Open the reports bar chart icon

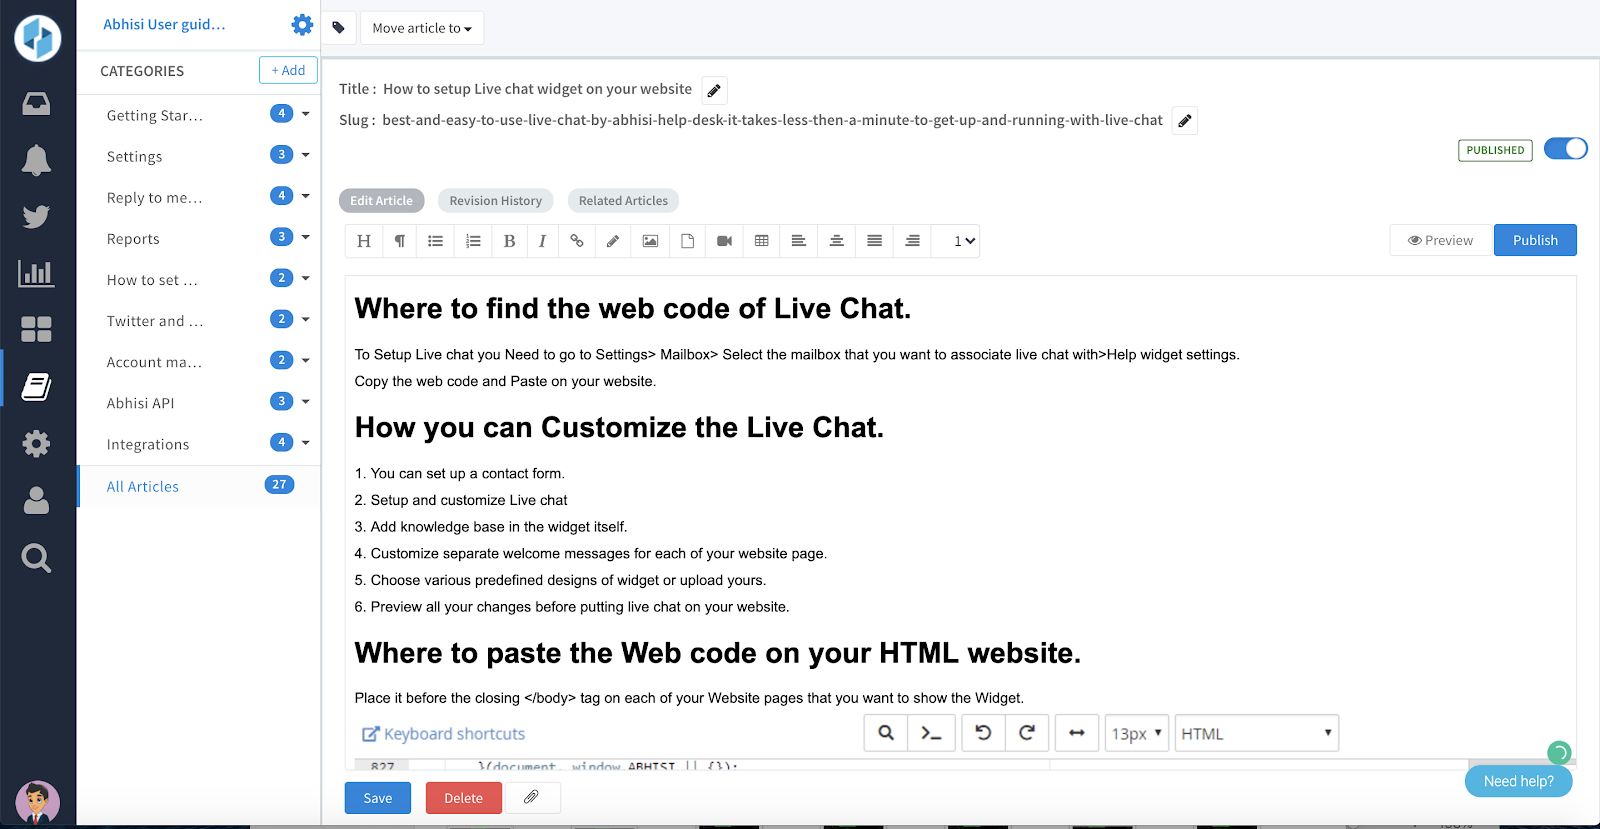click(36, 273)
